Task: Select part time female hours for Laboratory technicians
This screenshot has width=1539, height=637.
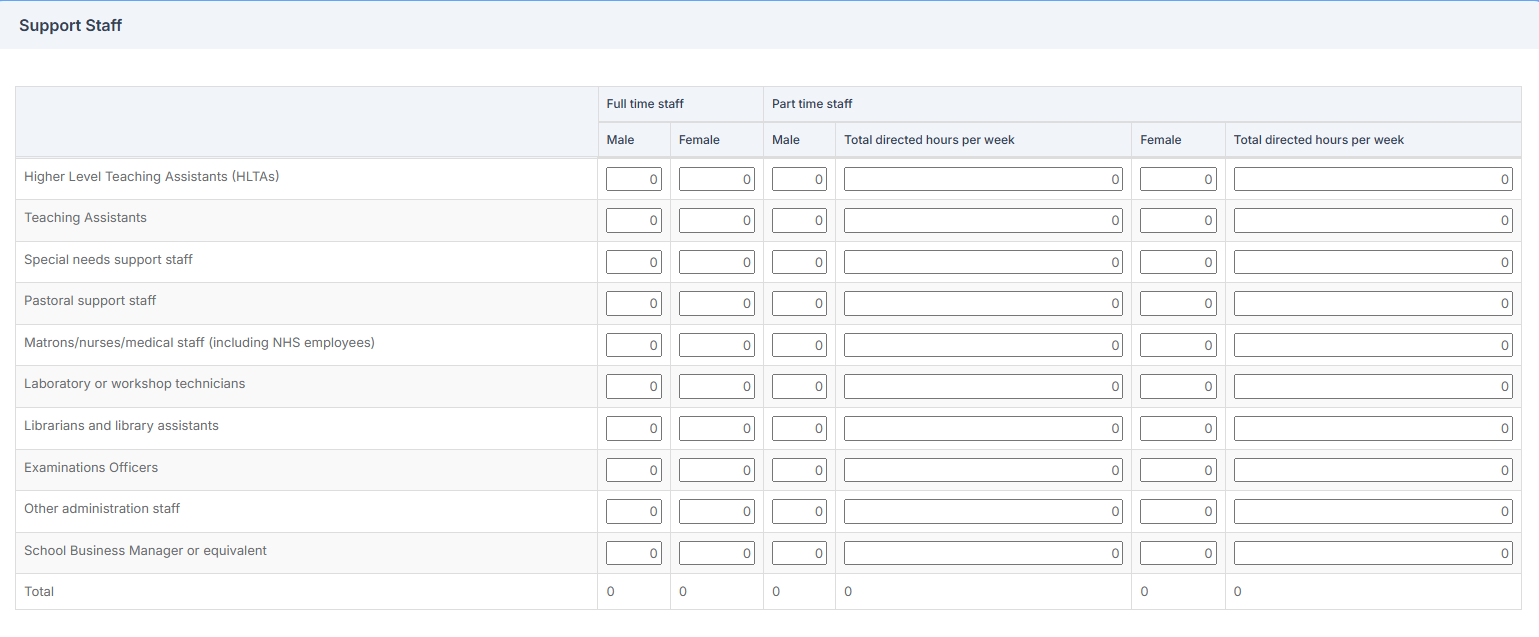Action: click(x=1372, y=387)
